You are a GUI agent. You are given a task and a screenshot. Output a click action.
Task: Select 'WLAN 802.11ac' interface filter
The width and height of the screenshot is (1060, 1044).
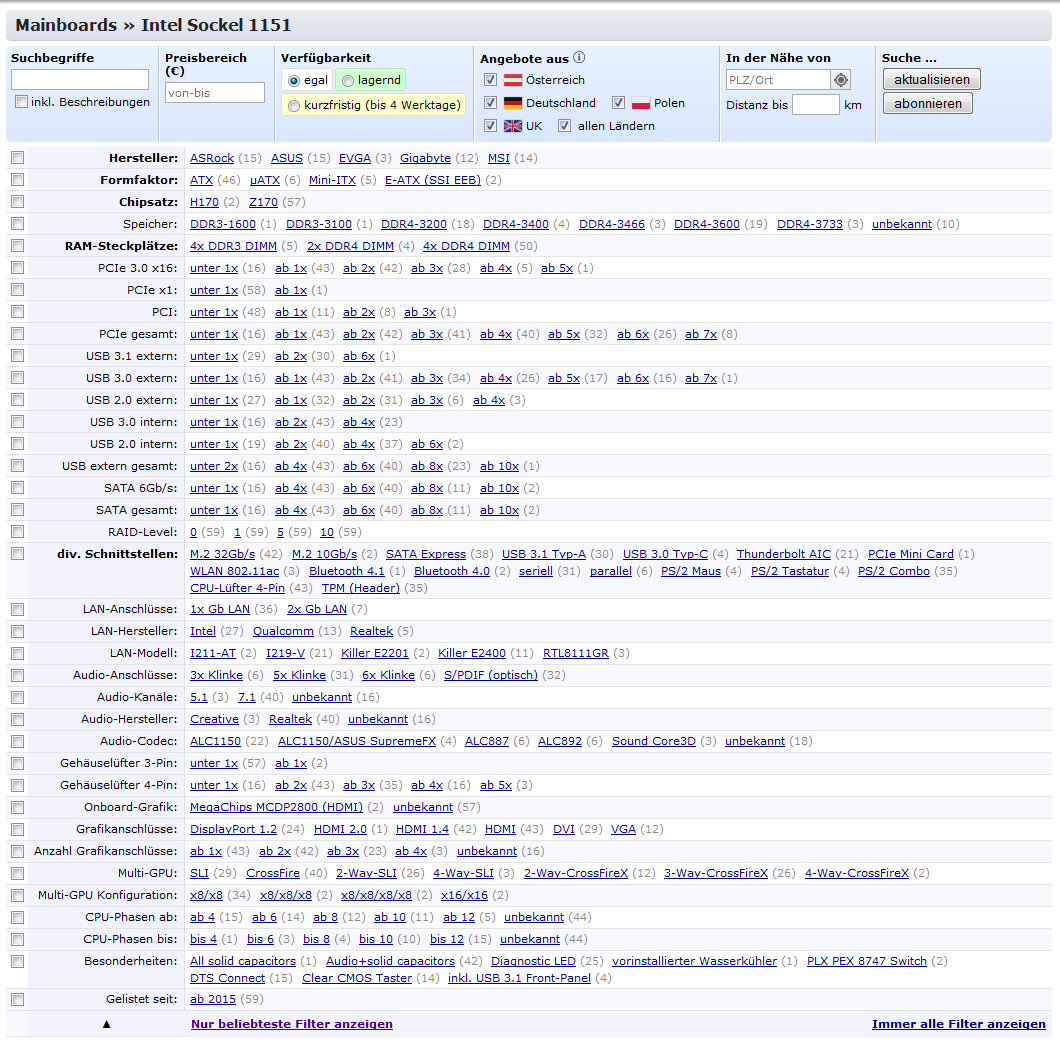pyautogui.click(x=234, y=571)
